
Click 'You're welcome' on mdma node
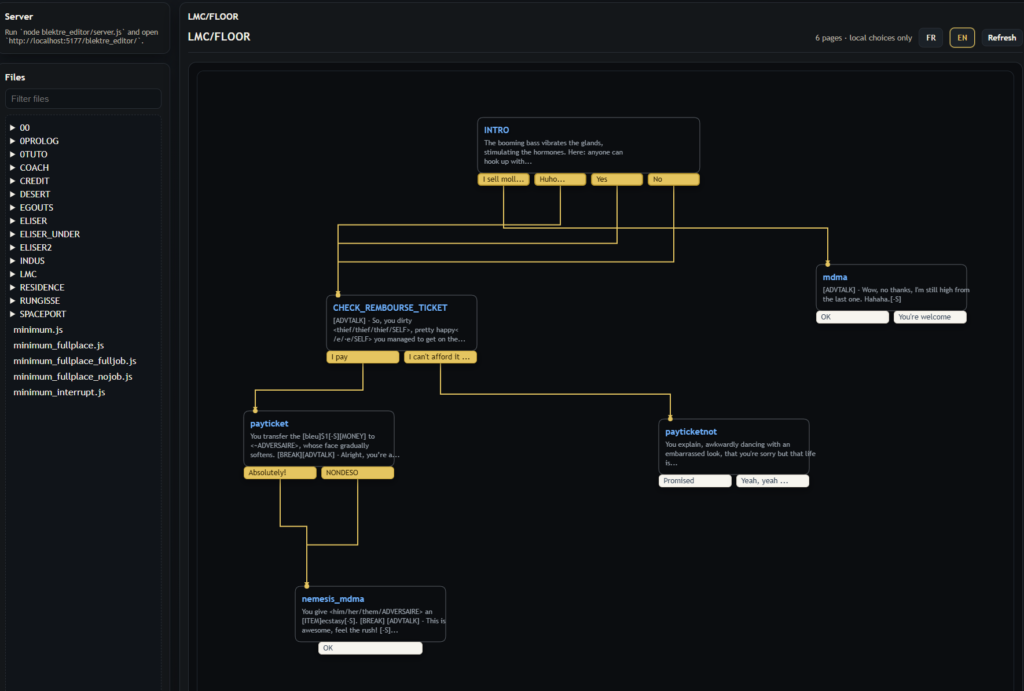point(930,317)
